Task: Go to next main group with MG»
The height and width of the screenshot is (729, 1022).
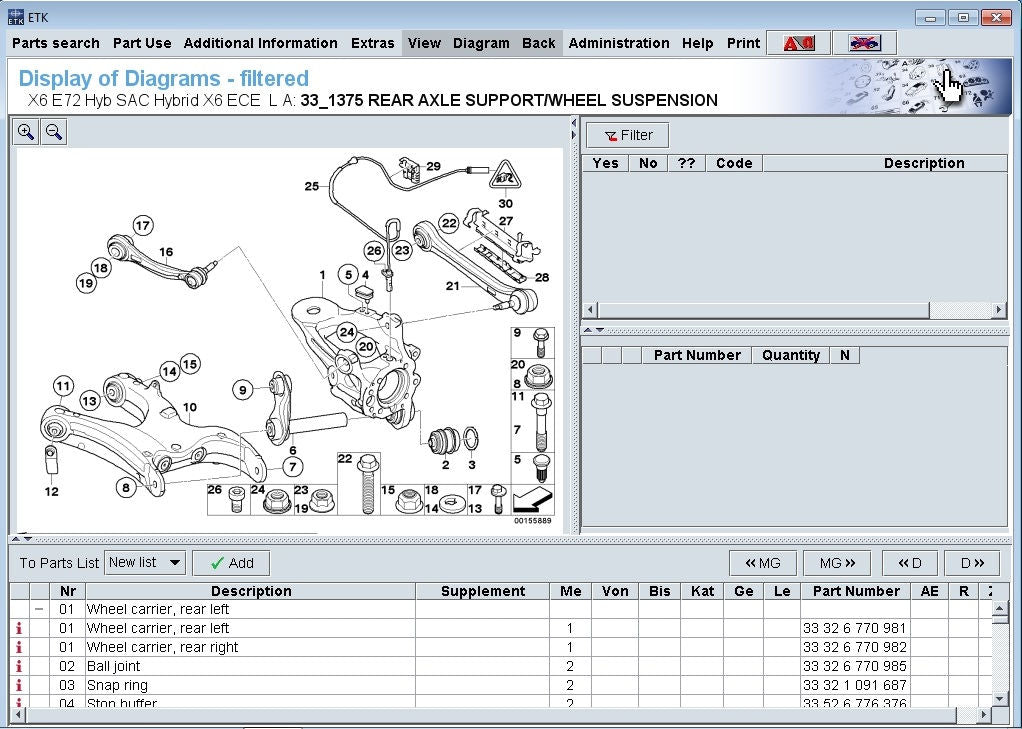Action: pos(836,563)
